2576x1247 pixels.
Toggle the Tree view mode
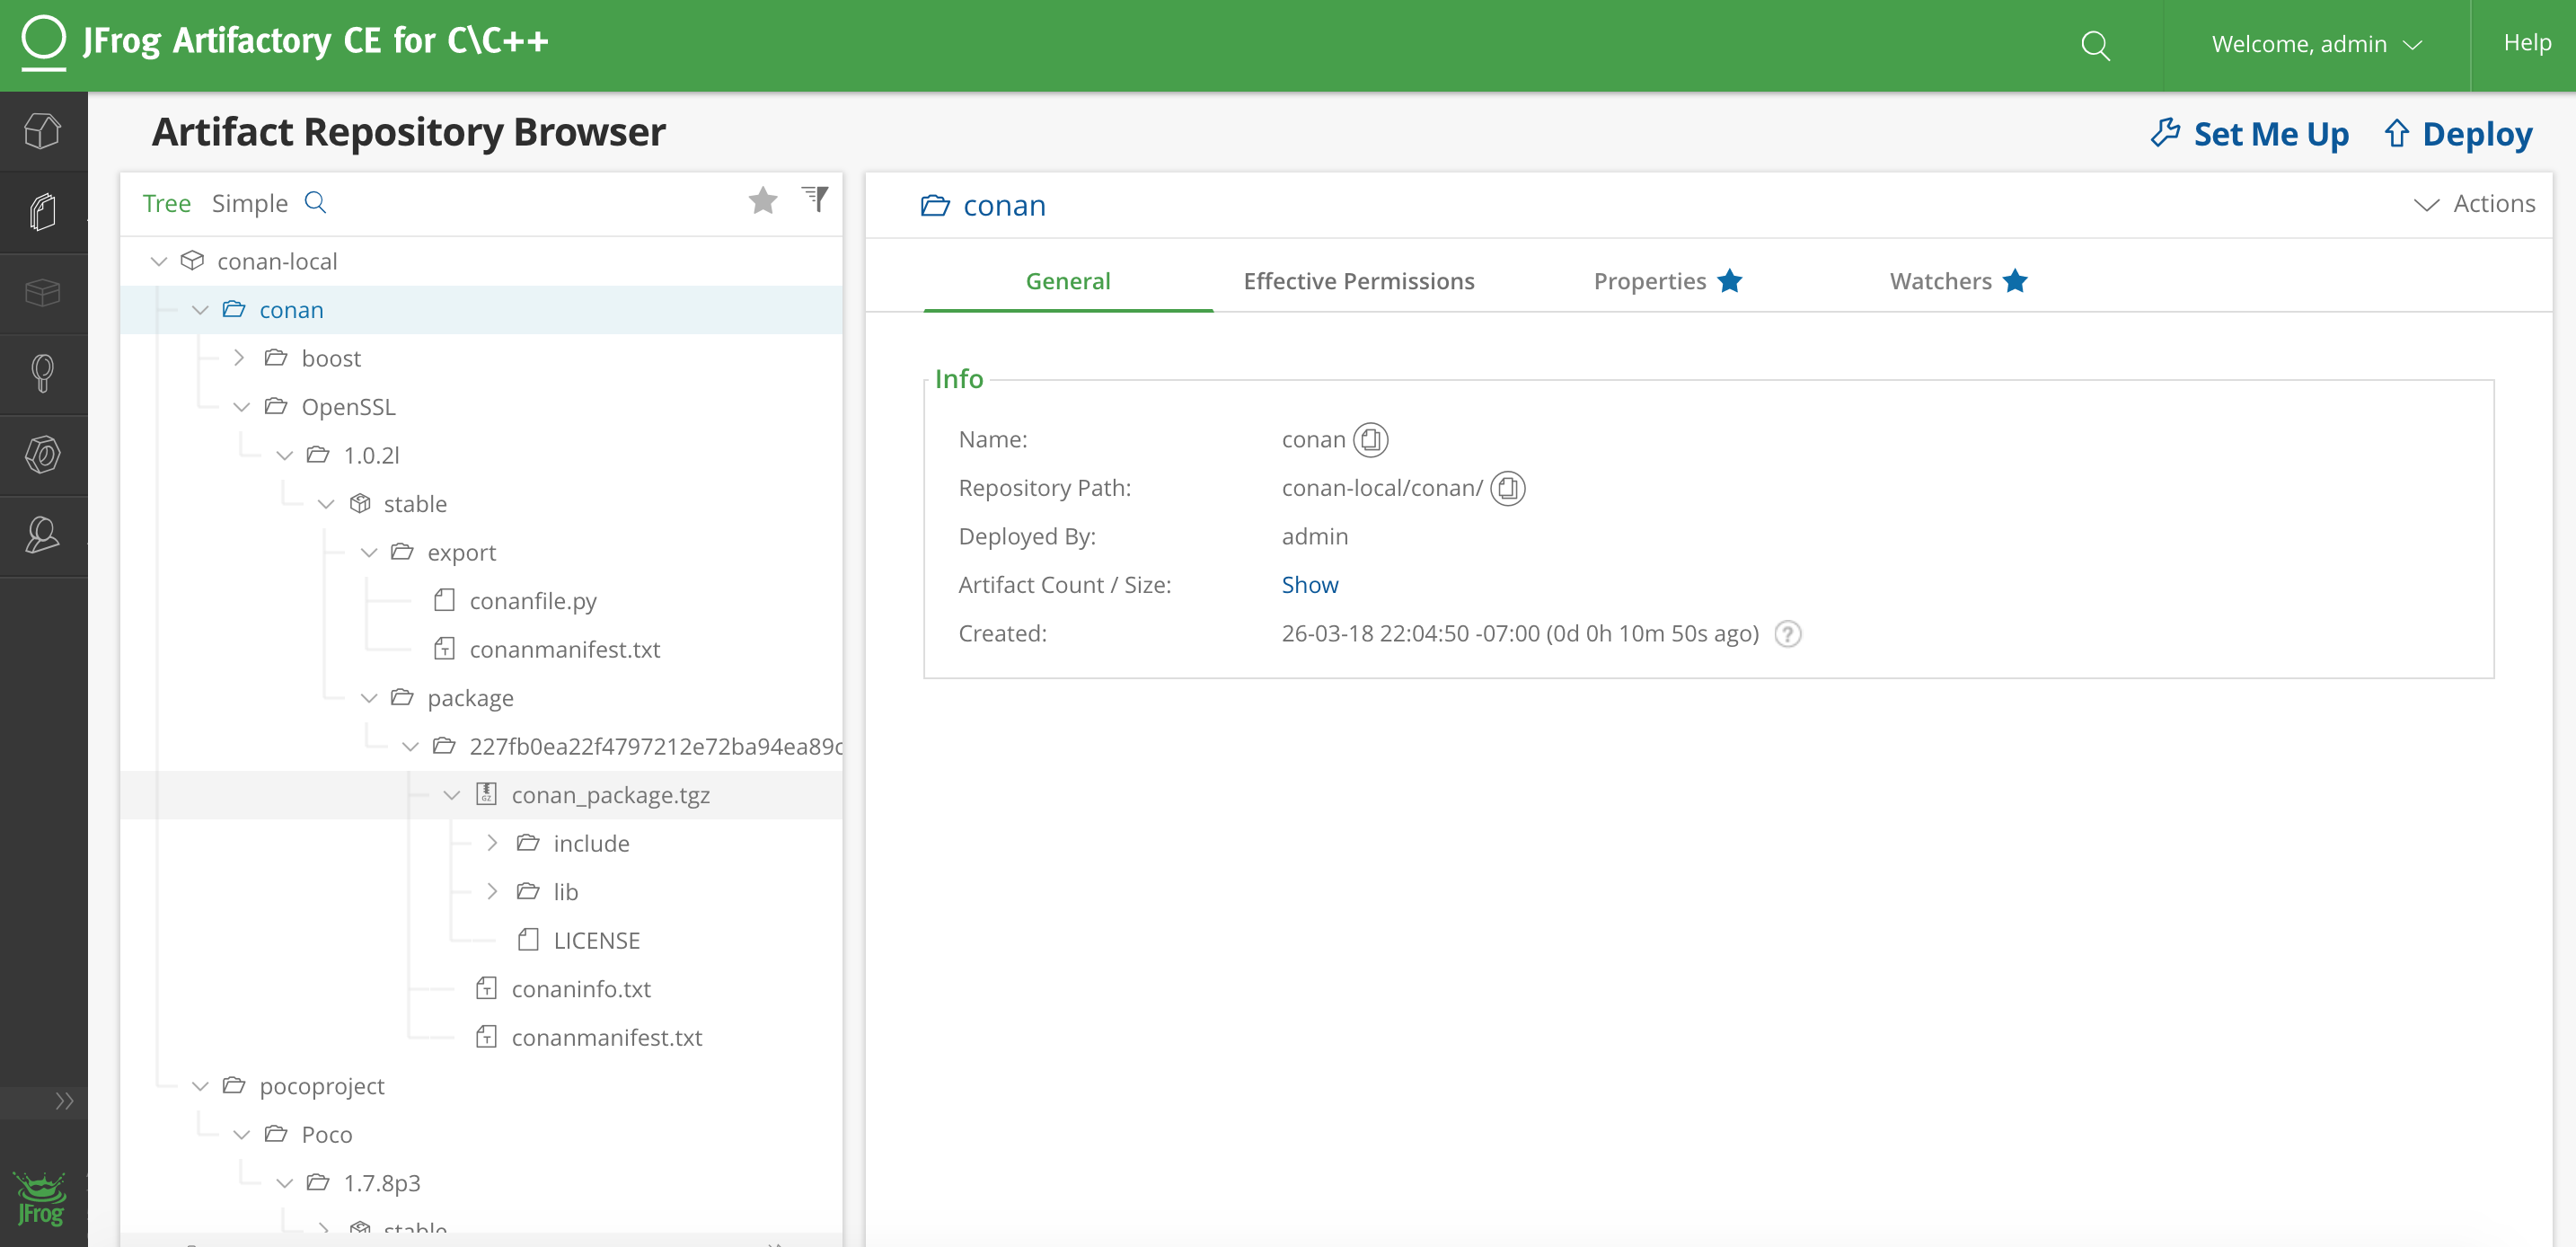[166, 202]
